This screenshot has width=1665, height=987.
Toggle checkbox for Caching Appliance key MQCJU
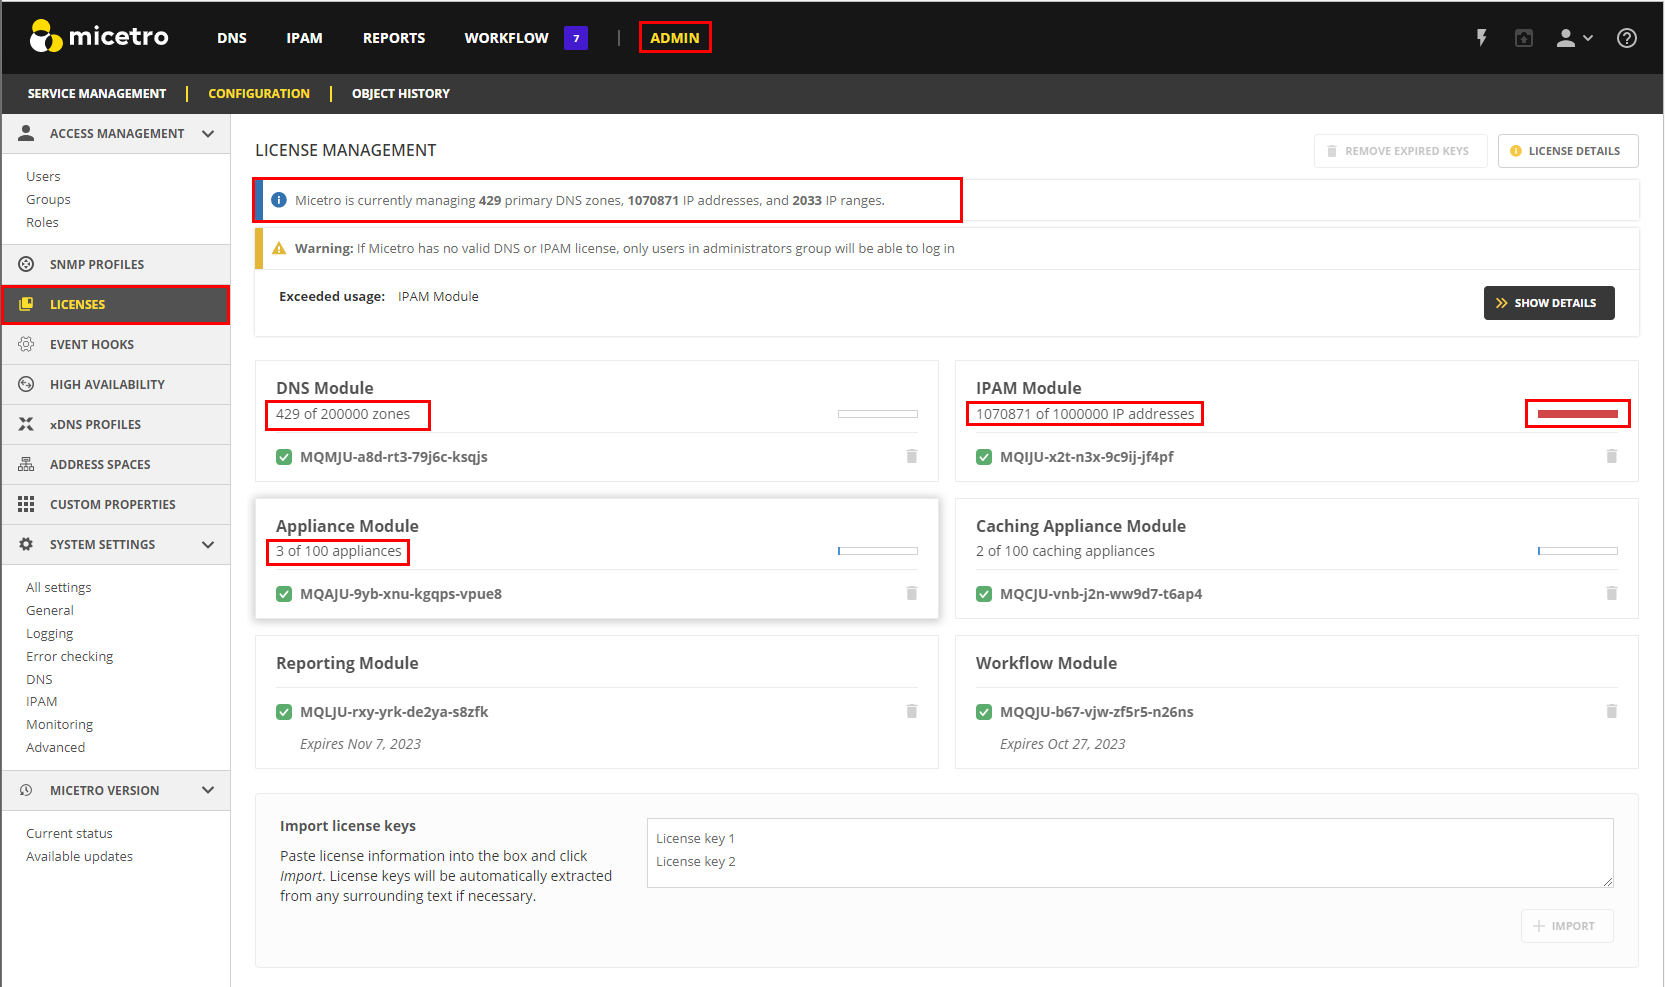(984, 594)
